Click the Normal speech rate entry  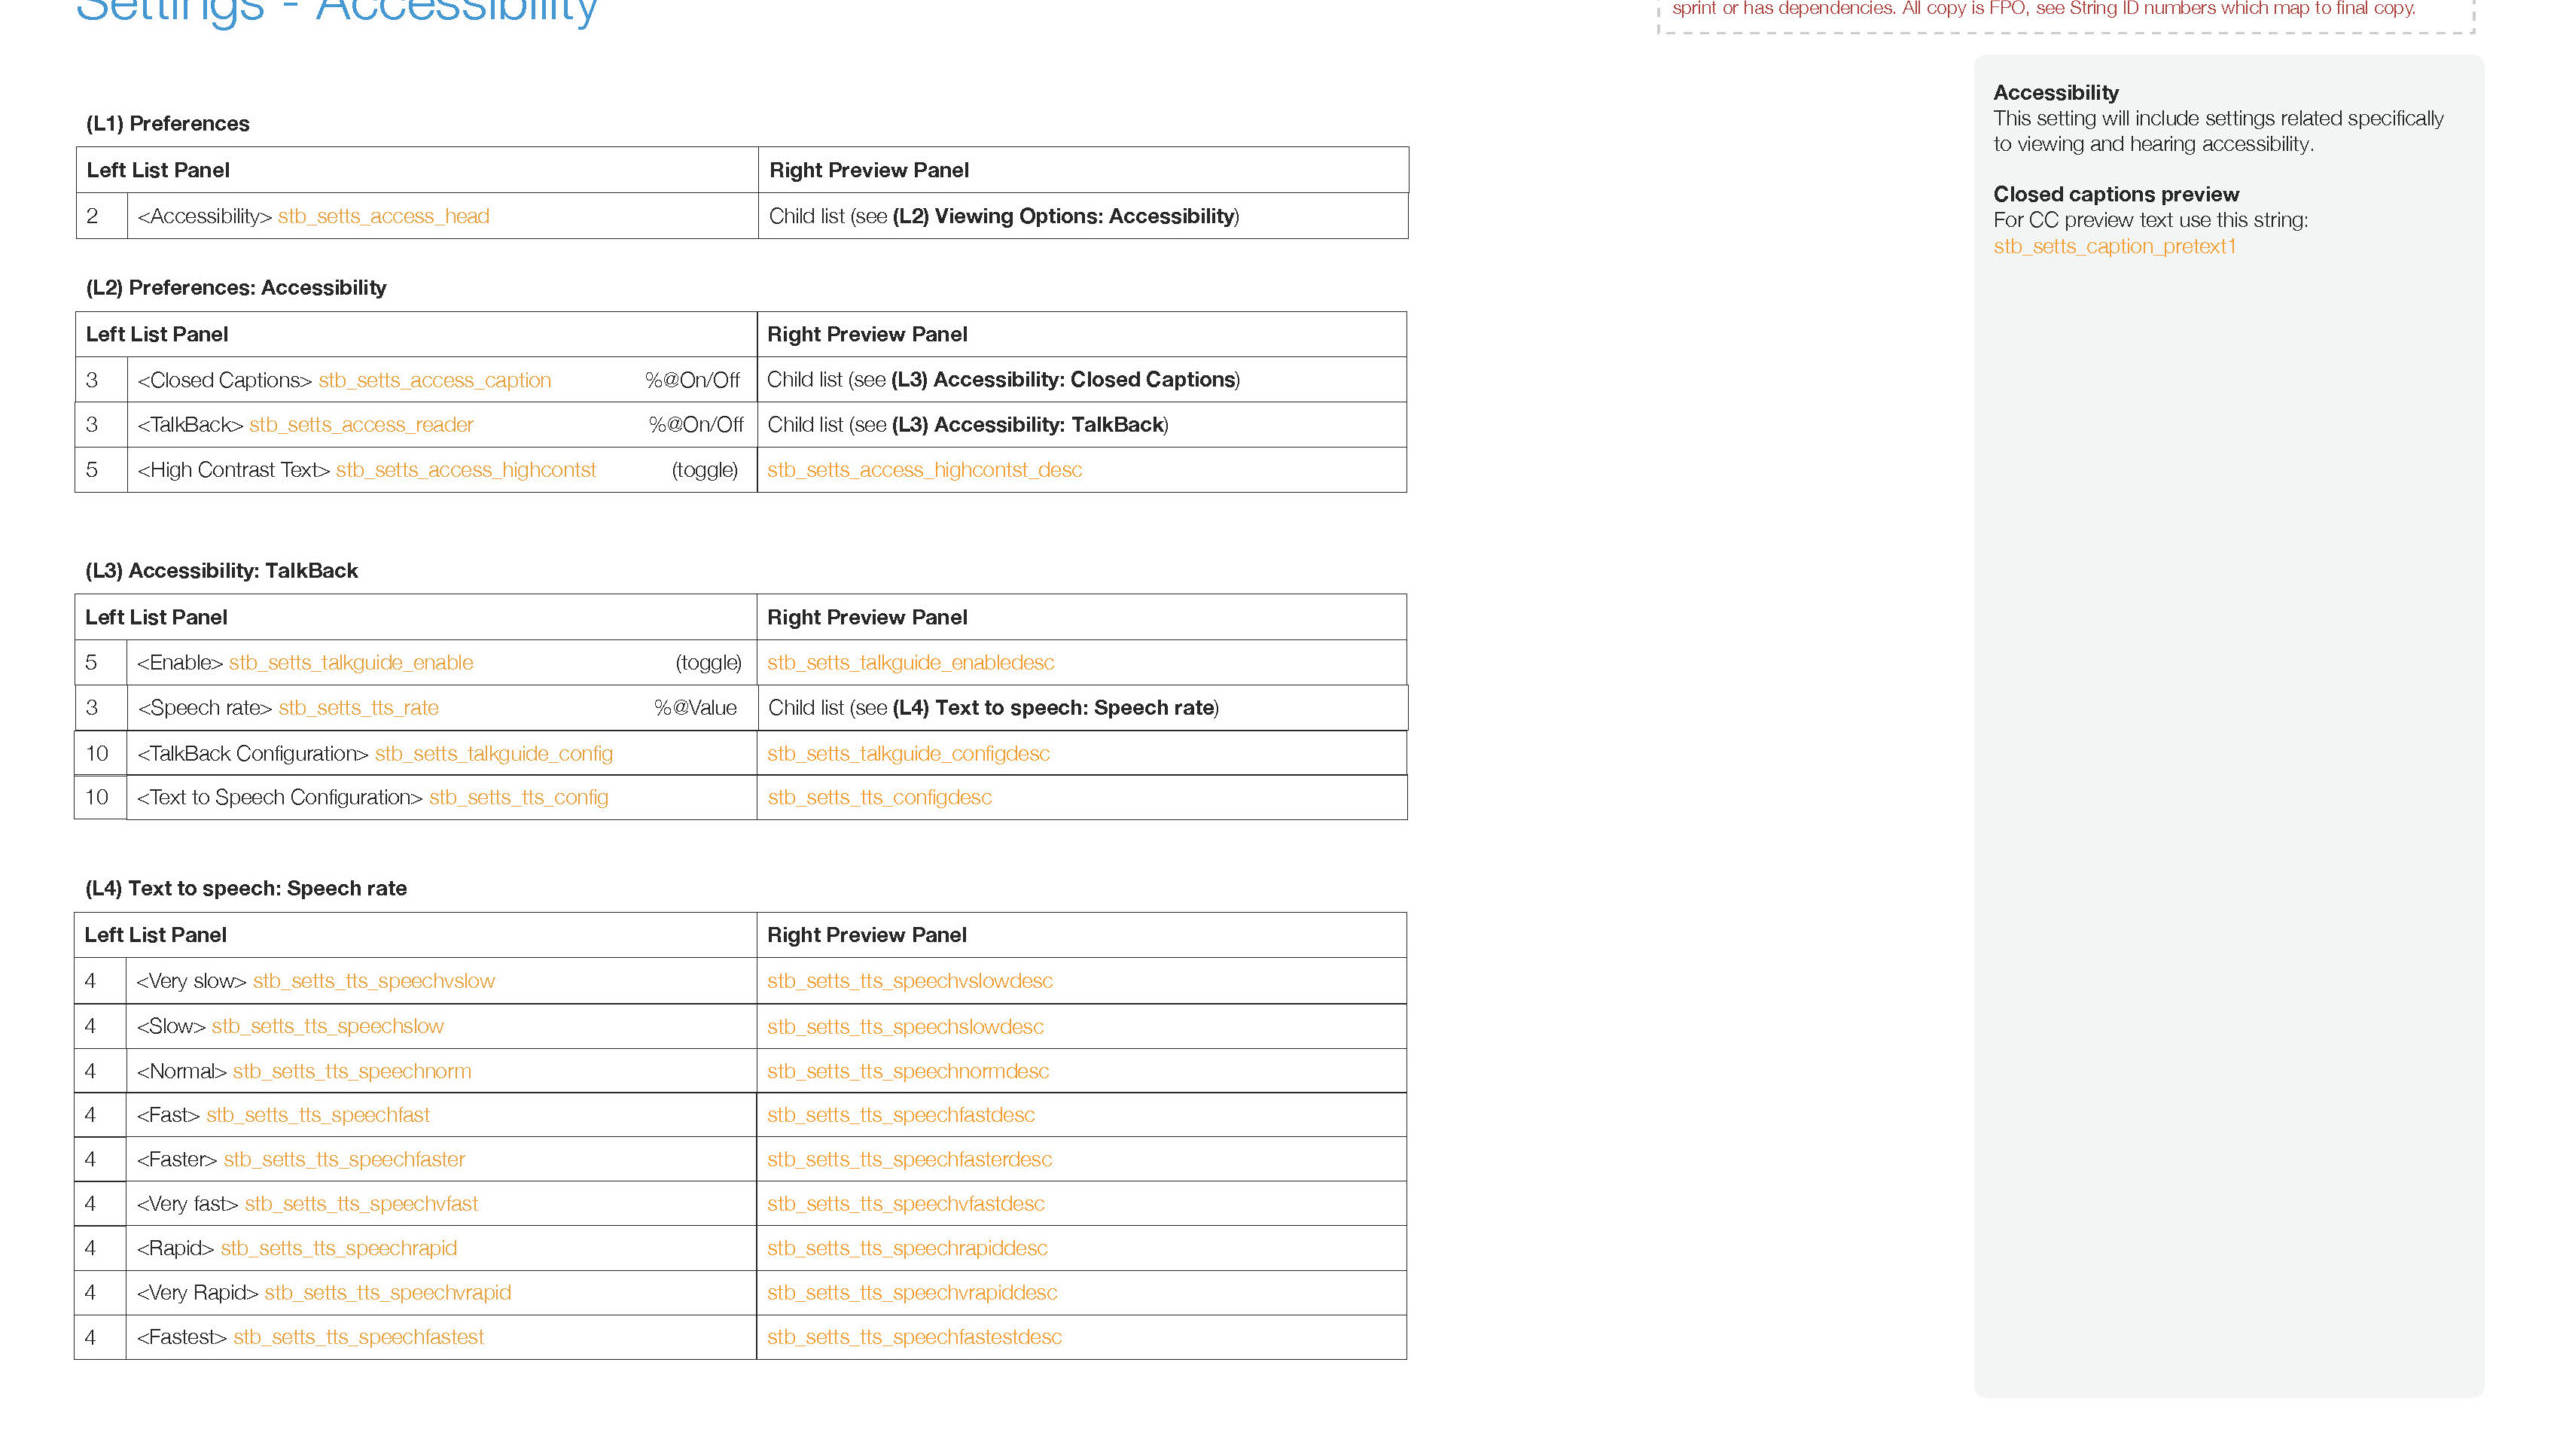pos(303,1071)
